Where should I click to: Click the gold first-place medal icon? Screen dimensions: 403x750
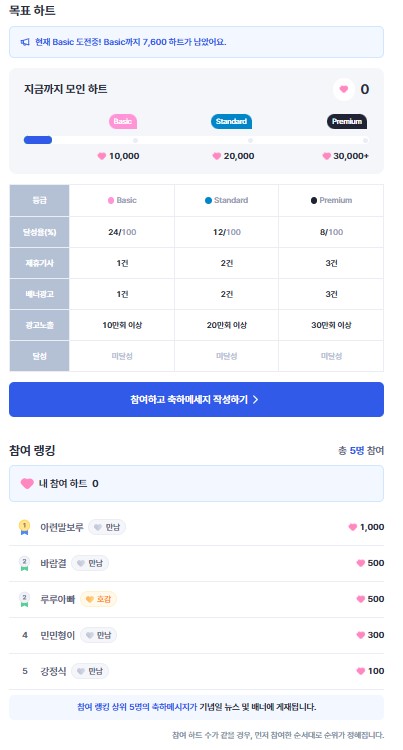click(24, 527)
